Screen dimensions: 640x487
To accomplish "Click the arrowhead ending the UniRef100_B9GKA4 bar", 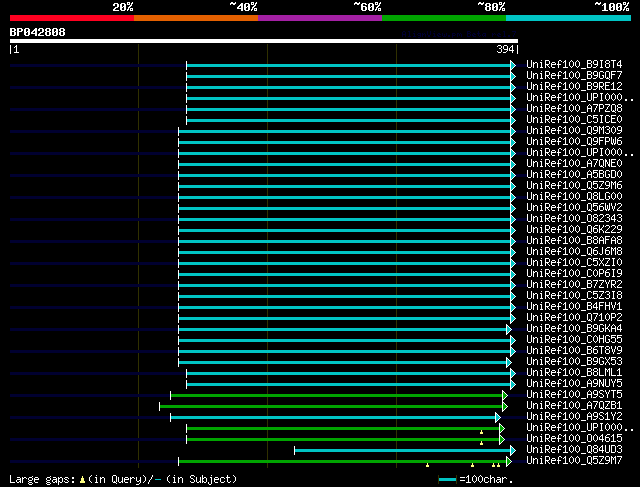I will coord(509,329).
